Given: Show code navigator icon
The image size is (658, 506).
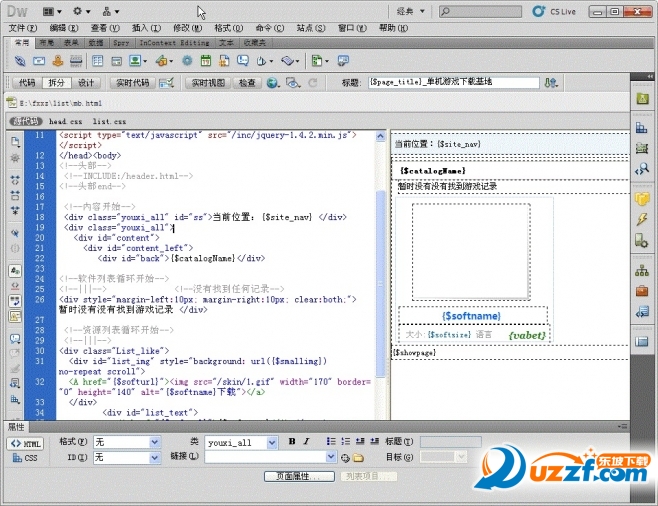Looking at the screenshot, I should click(15, 158).
